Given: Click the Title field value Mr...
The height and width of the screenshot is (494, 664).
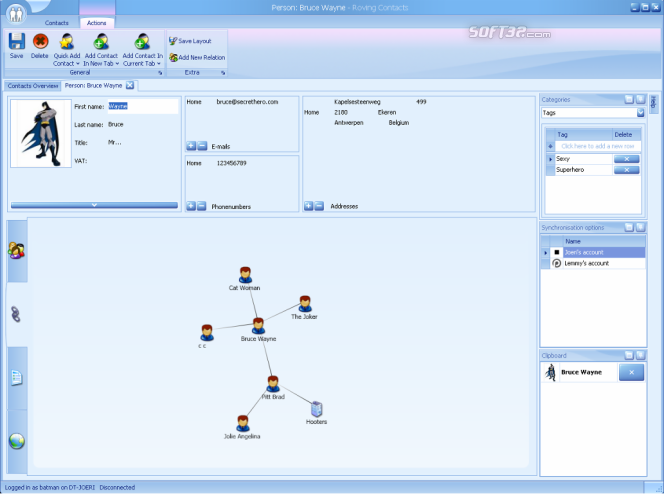Looking at the screenshot, I should click(114, 143).
